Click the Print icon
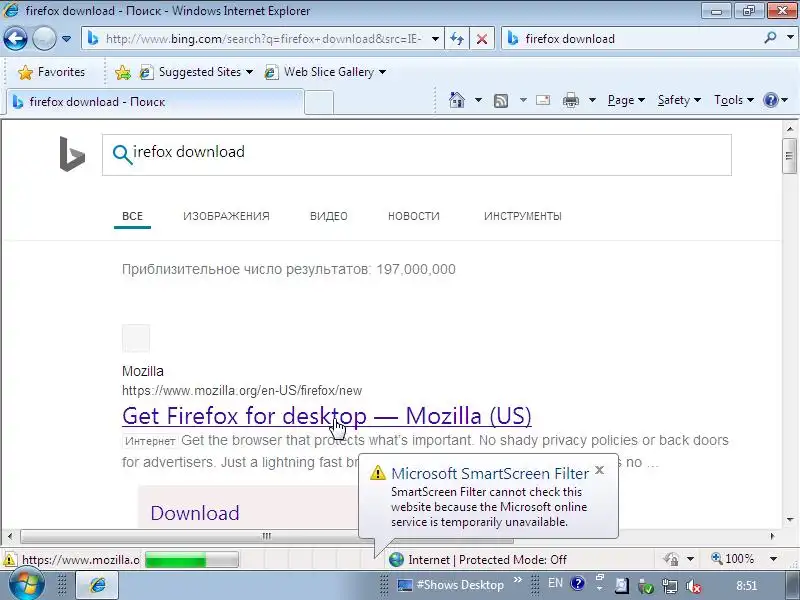The image size is (800, 600). (570, 100)
